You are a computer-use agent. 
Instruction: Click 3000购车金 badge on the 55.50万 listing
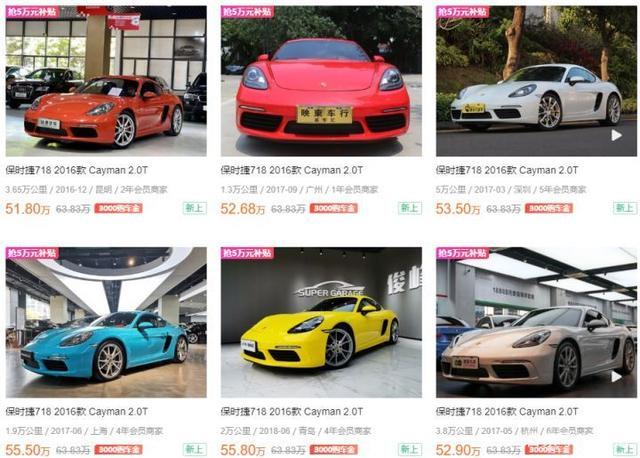tap(119, 449)
